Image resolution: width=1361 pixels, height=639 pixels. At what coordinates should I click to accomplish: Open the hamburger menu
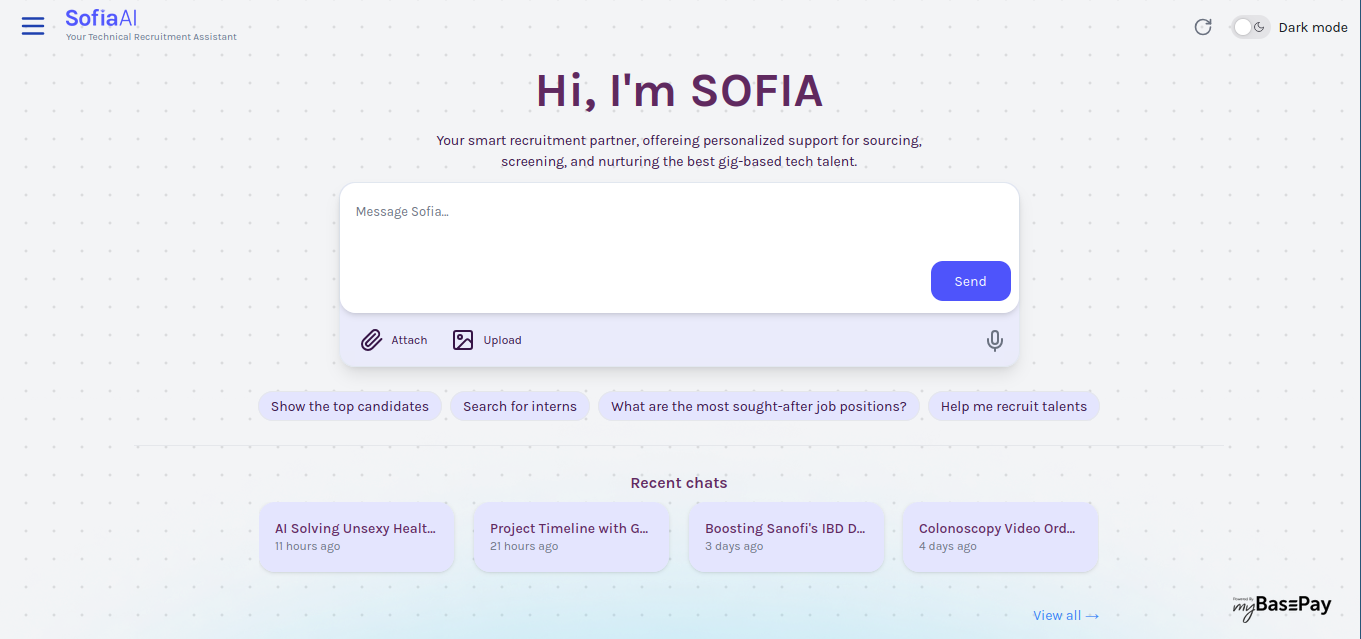pos(33,26)
